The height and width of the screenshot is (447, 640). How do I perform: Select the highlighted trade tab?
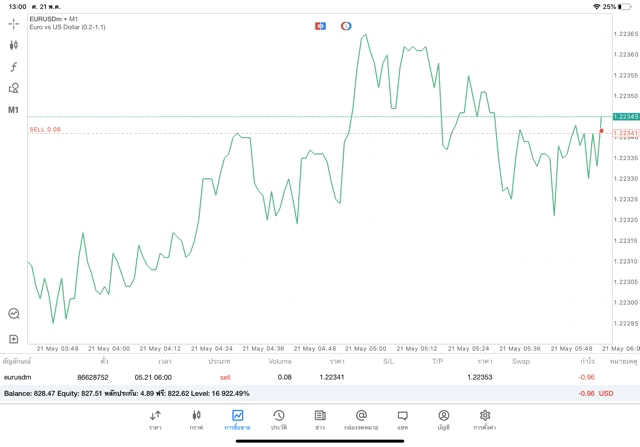pyautogui.click(x=237, y=420)
